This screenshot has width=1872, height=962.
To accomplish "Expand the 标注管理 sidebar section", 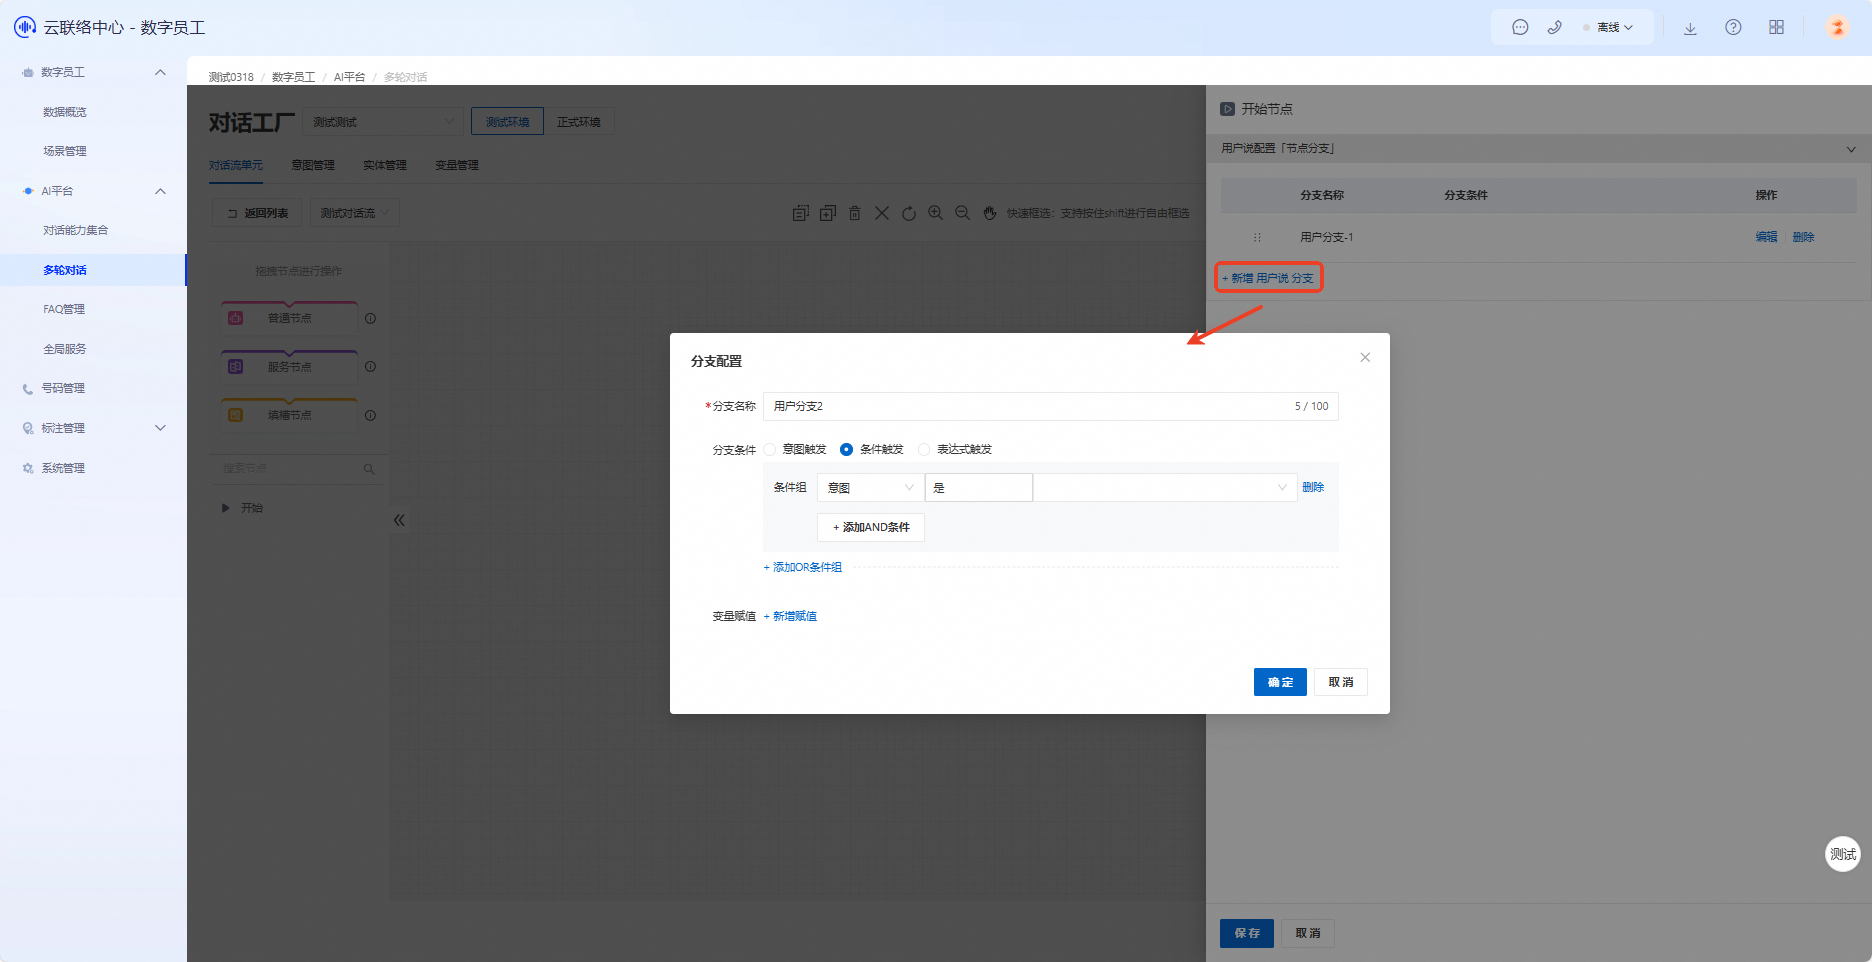I will click(160, 428).
